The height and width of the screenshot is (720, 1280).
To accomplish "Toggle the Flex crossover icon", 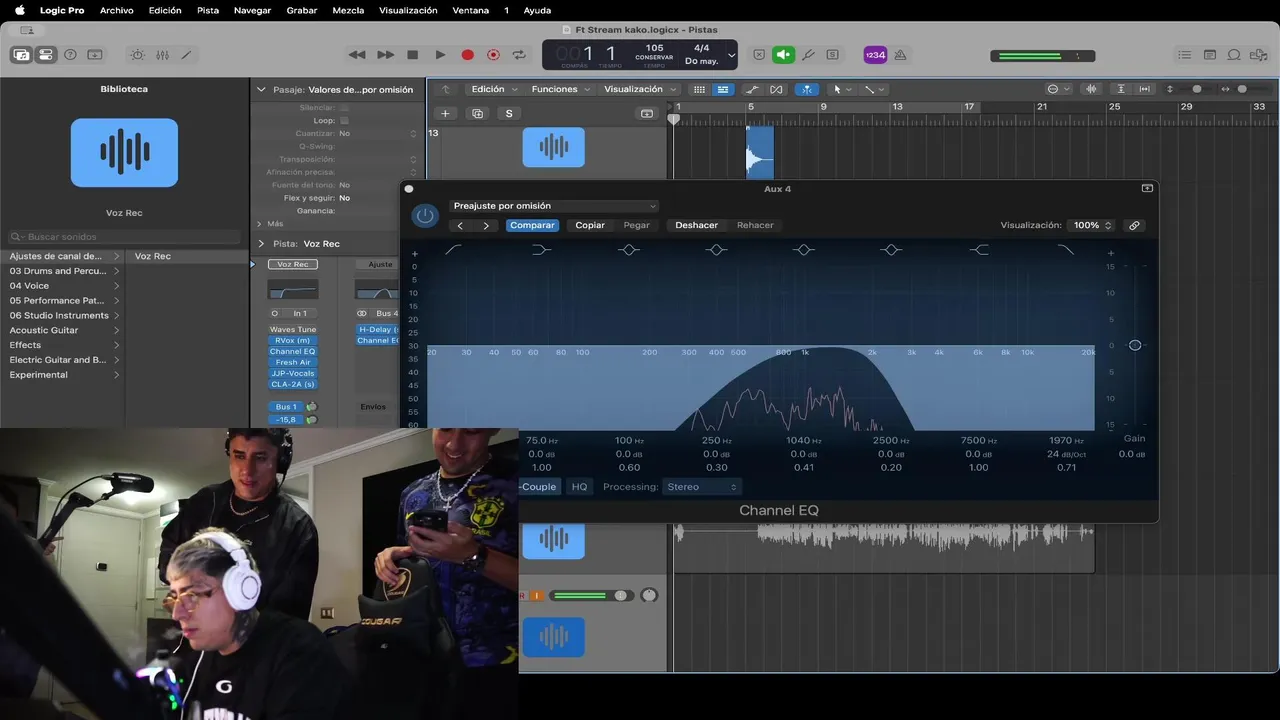I will 777,89.
